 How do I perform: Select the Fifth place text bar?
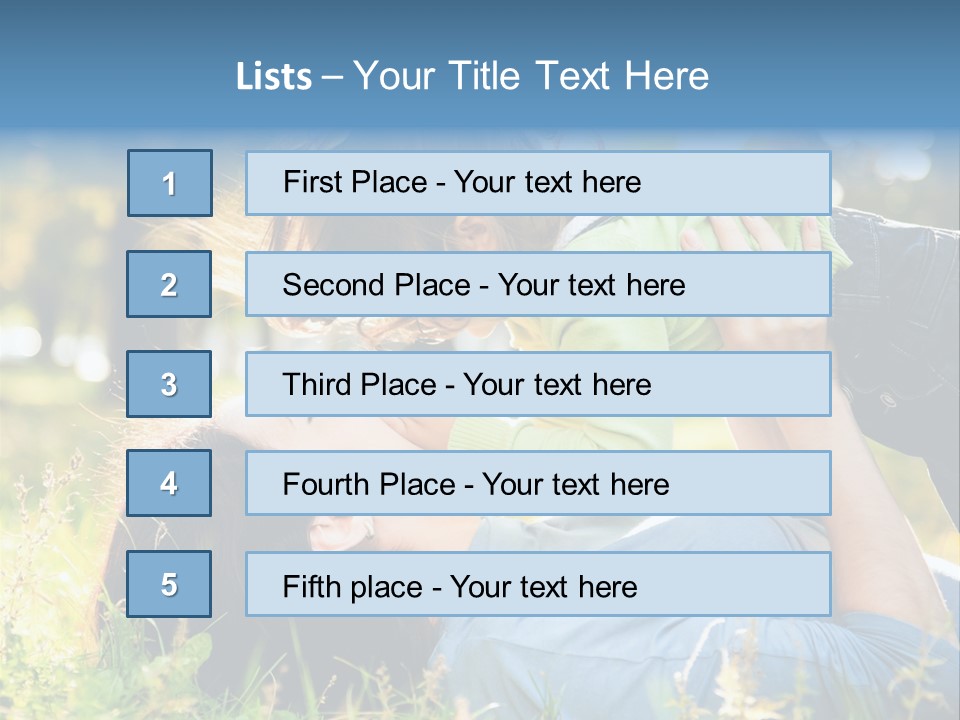740,584
